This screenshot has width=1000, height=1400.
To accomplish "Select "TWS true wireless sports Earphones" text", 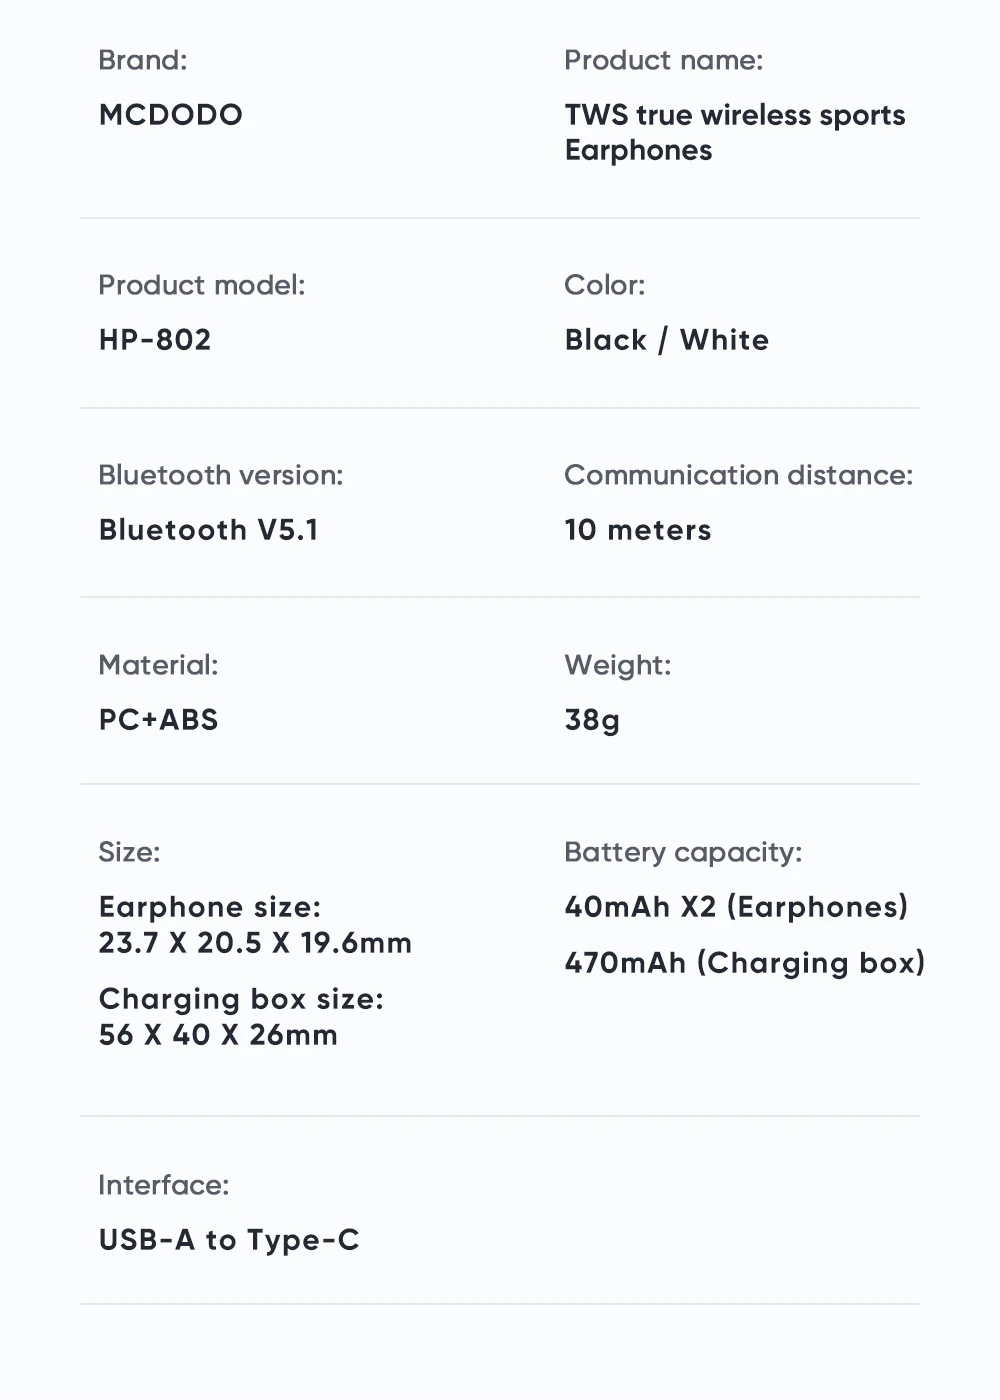I will [734, 132].
